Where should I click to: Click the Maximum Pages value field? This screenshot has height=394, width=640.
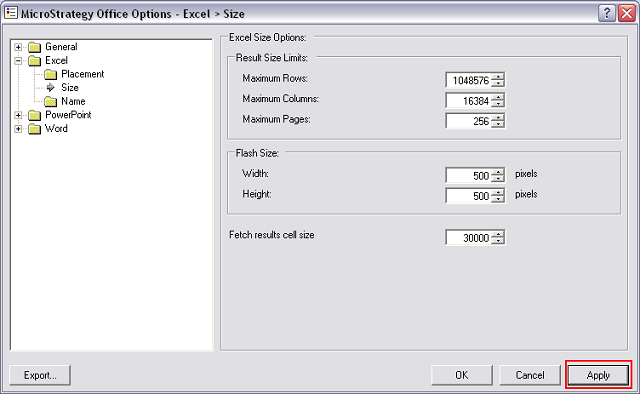click(468, 121)
